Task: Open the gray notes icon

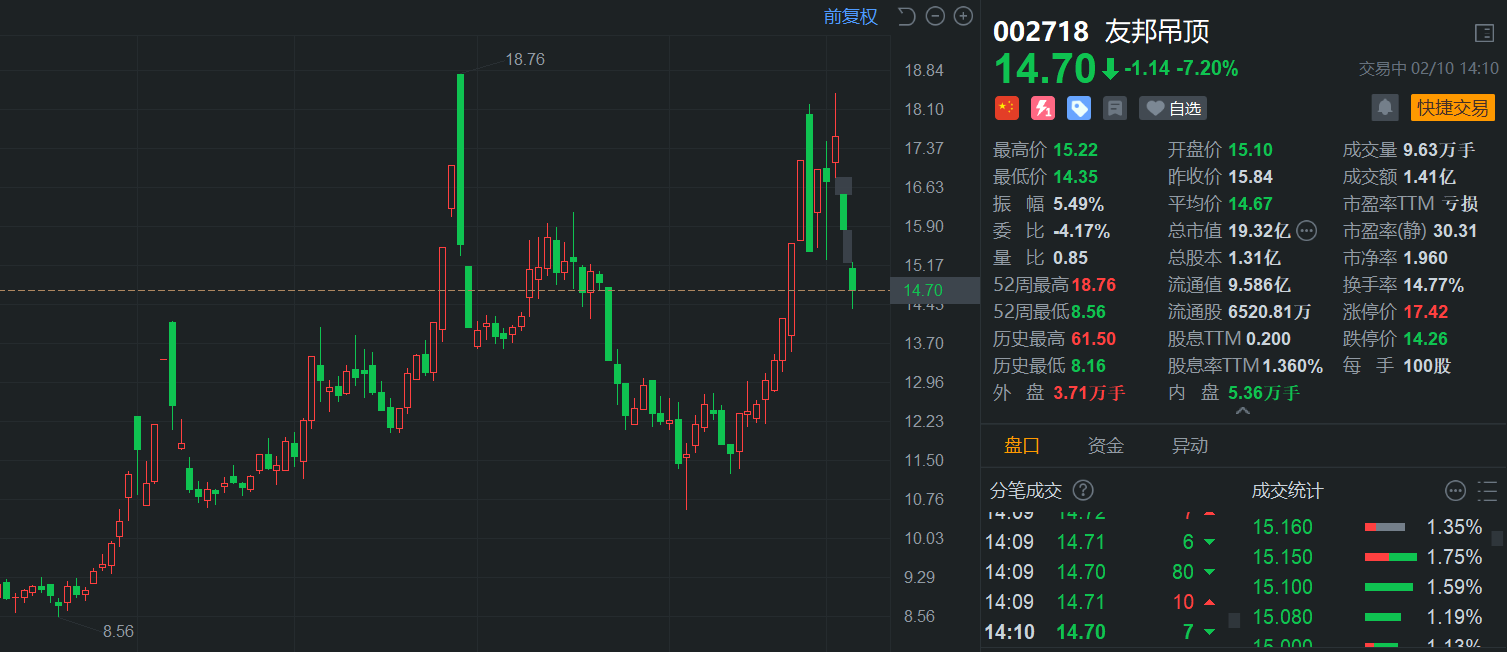Action: click(1115, 108)
